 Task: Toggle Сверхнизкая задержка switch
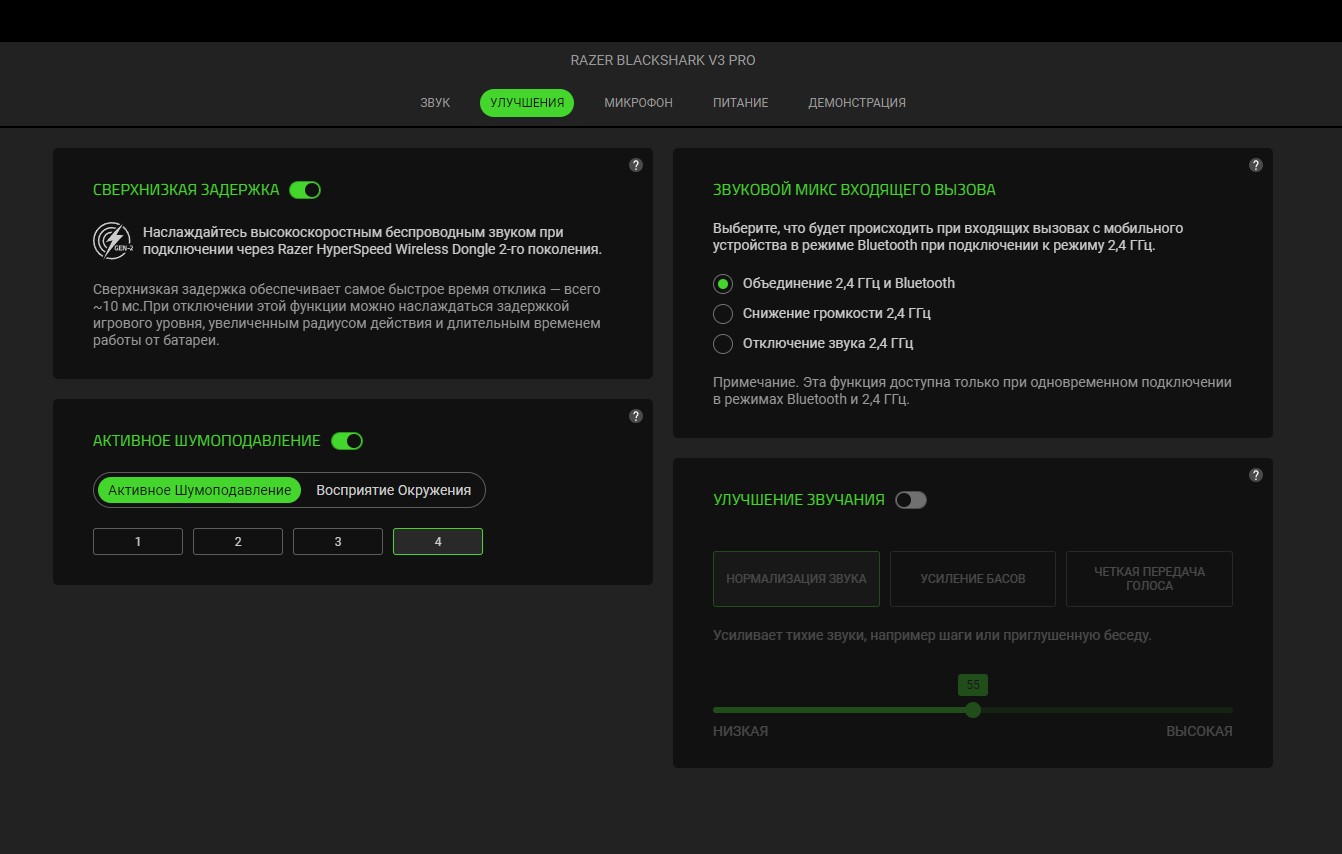tap(305, 190)
